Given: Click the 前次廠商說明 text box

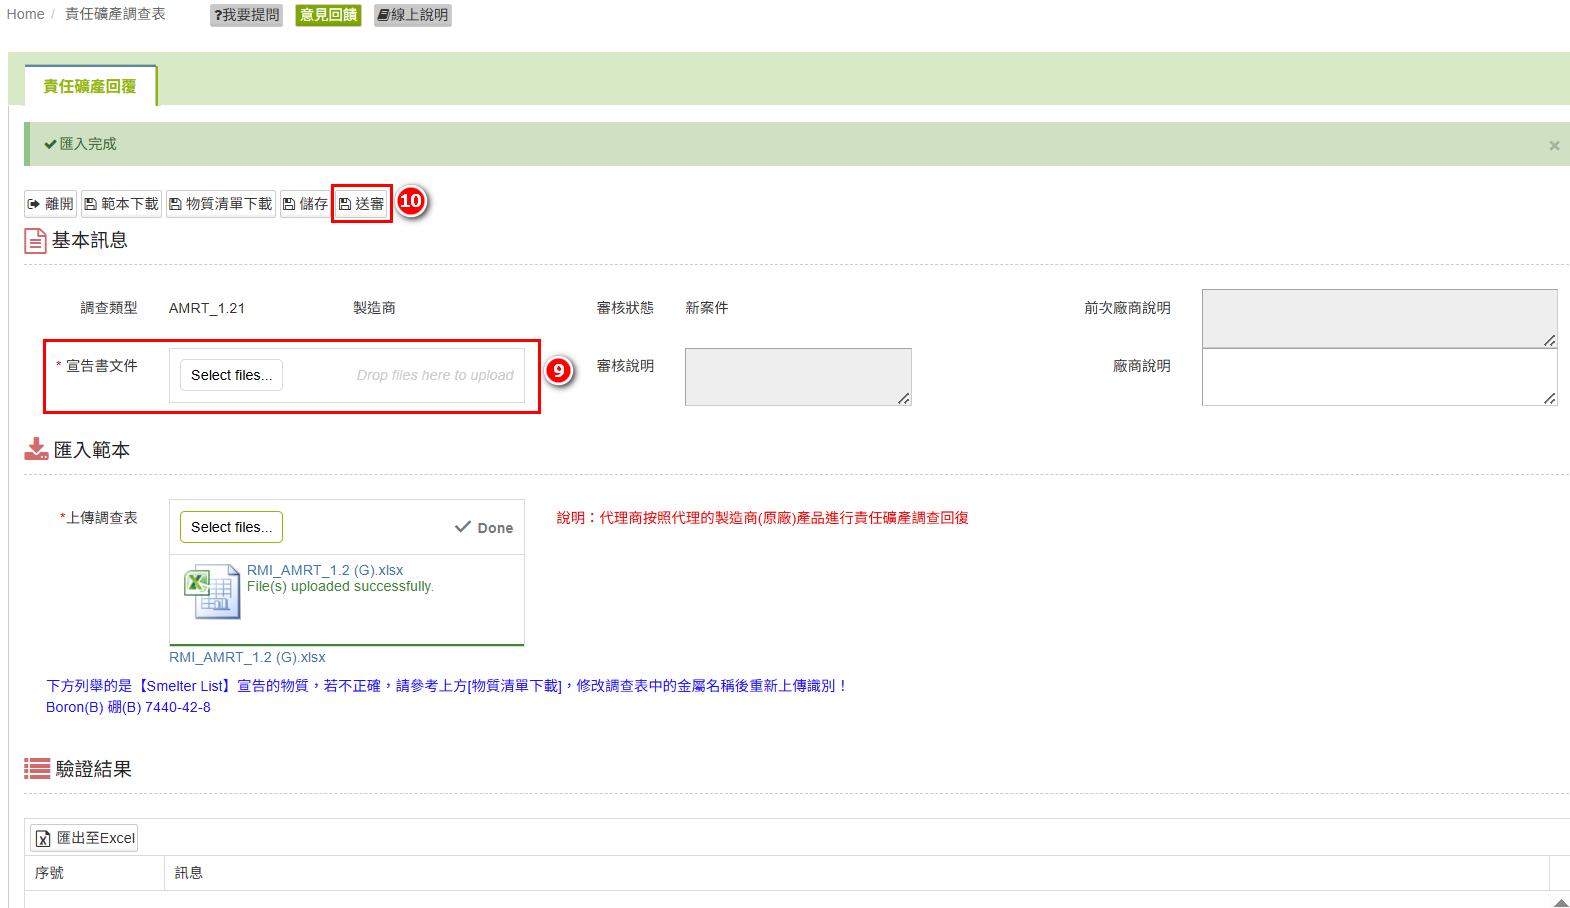Looking at the screenshot, I should point(1378,318).
